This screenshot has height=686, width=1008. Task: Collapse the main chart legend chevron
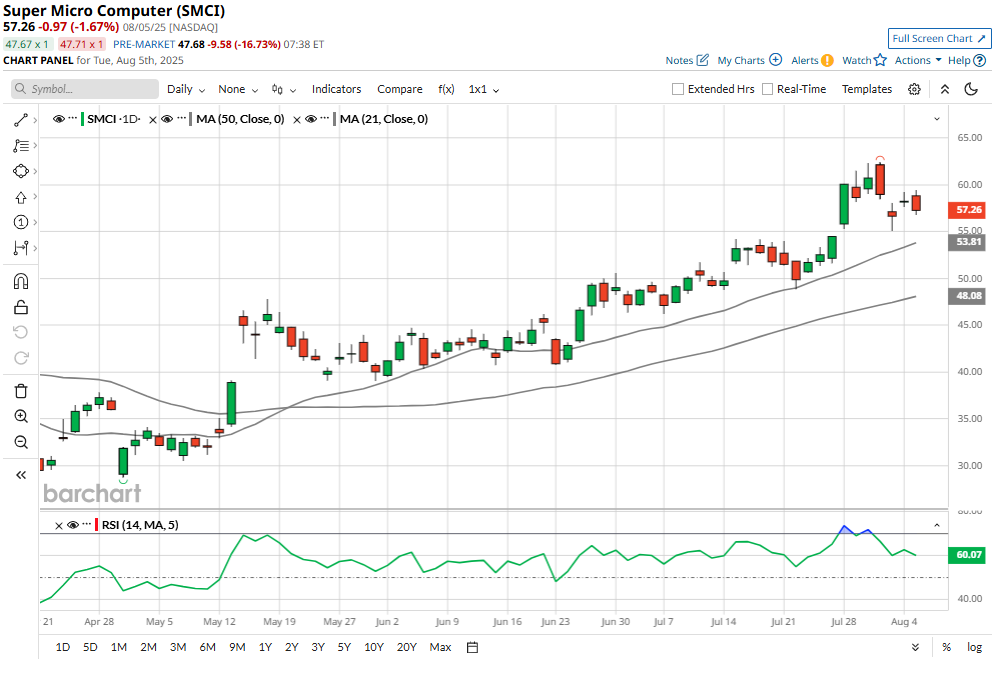click(x=937, y=119)
